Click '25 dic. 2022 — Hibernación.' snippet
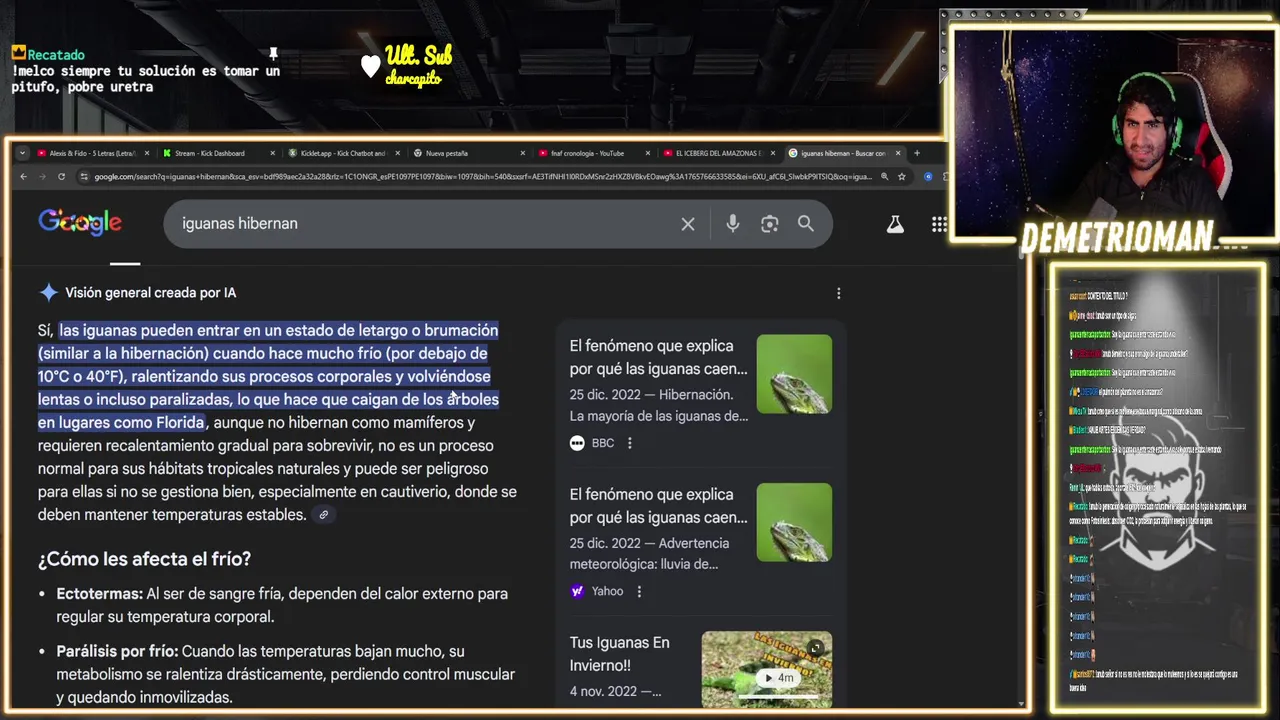 pyautogui.click(x=651, y=395)
